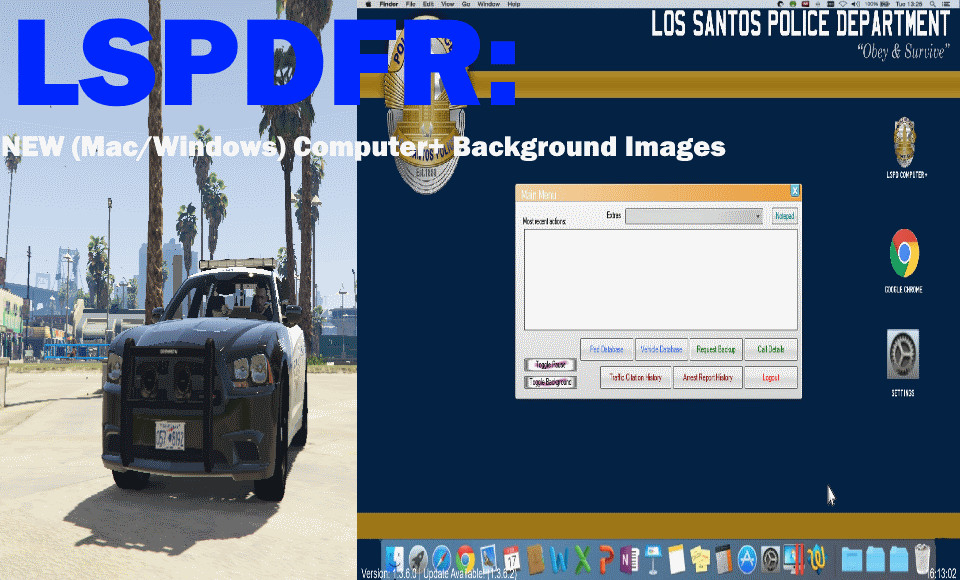Click the Request Backup button
The height and width of the screenshot is (580, 960).
[716, 349]
